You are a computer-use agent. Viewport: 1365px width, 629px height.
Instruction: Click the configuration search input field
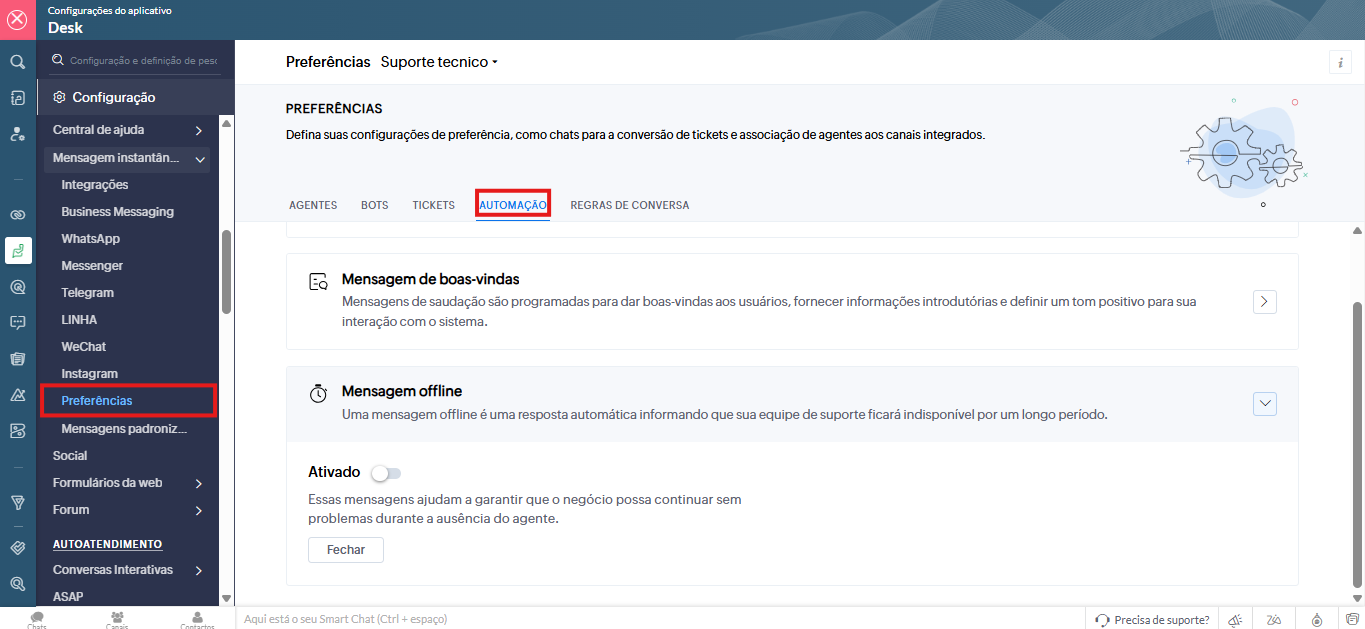pos(142,61)
